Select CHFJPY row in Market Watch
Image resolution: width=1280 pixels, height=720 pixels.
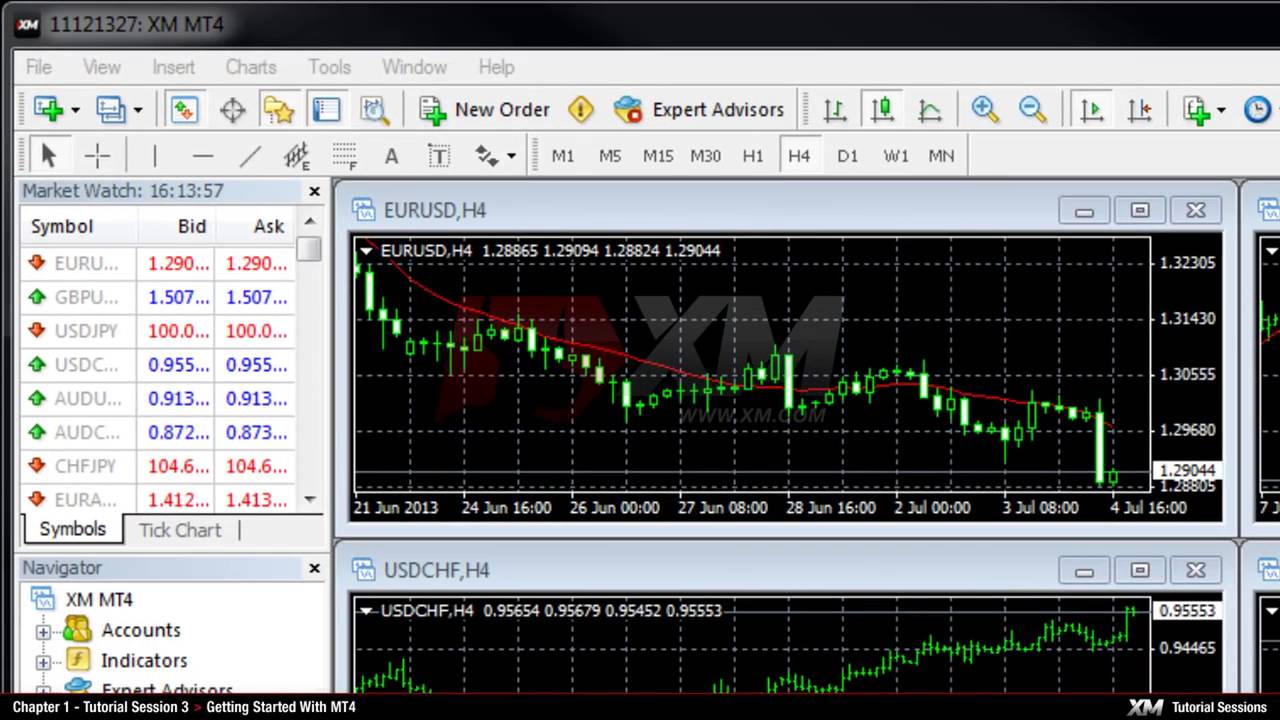pyautogui.click(x=158, y=466)
